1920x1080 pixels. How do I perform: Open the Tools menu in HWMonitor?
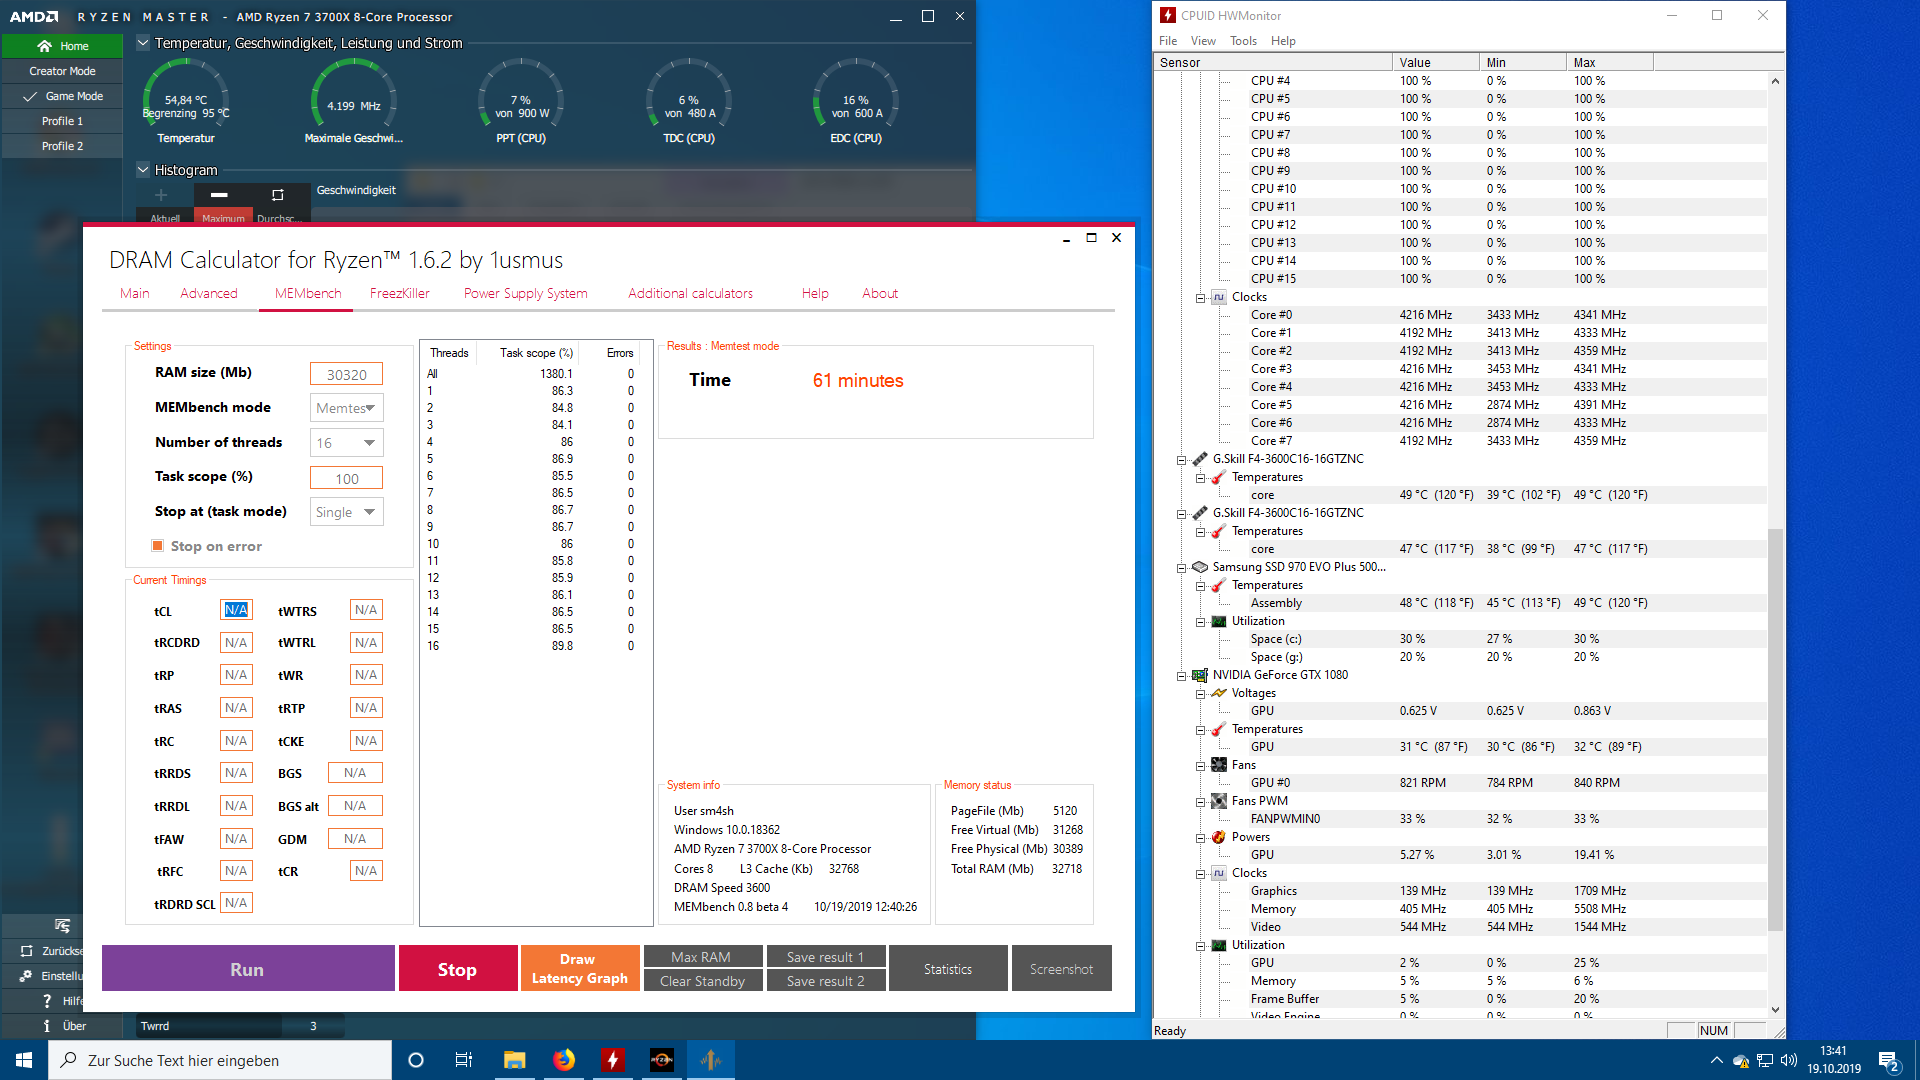[x=1243, y=41]
